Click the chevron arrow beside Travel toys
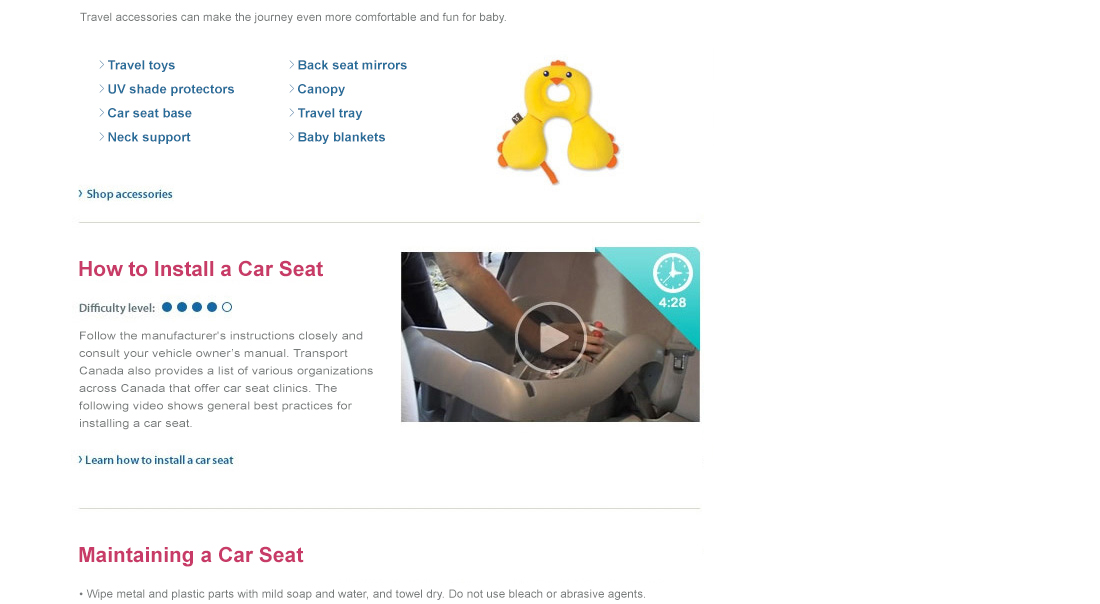 pyautogui.click(x=102, y=65)
